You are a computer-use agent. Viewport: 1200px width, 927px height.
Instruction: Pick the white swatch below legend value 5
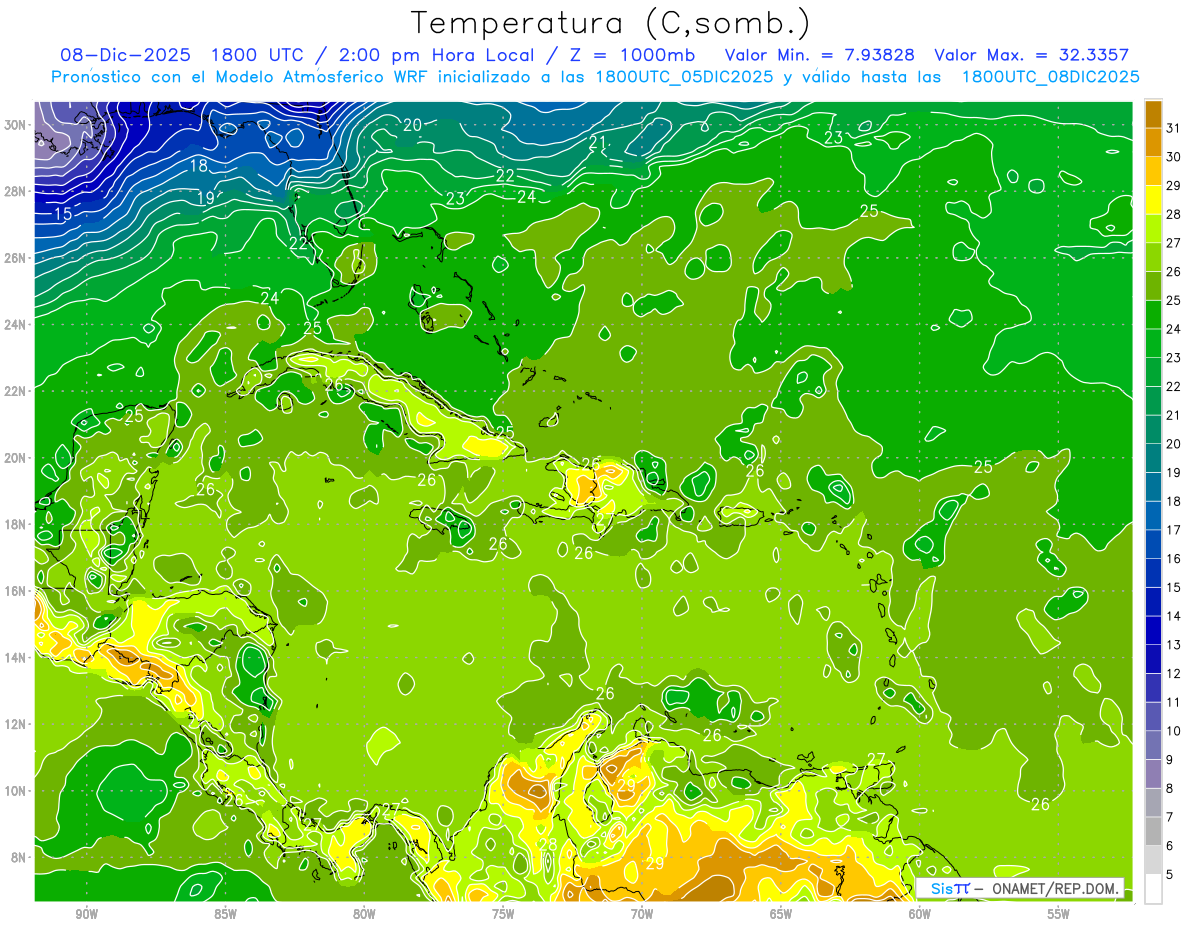pyautogui.click(x=1153, y=889)
